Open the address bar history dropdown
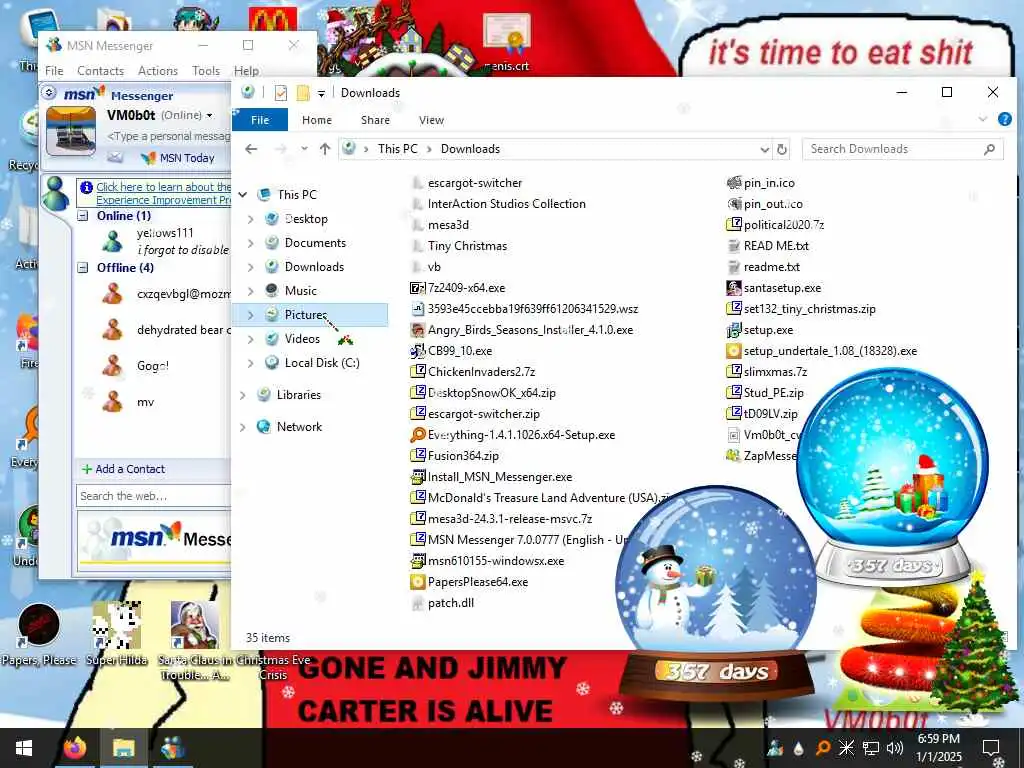Screen dimensions: 1024x768 click(764, 150)
